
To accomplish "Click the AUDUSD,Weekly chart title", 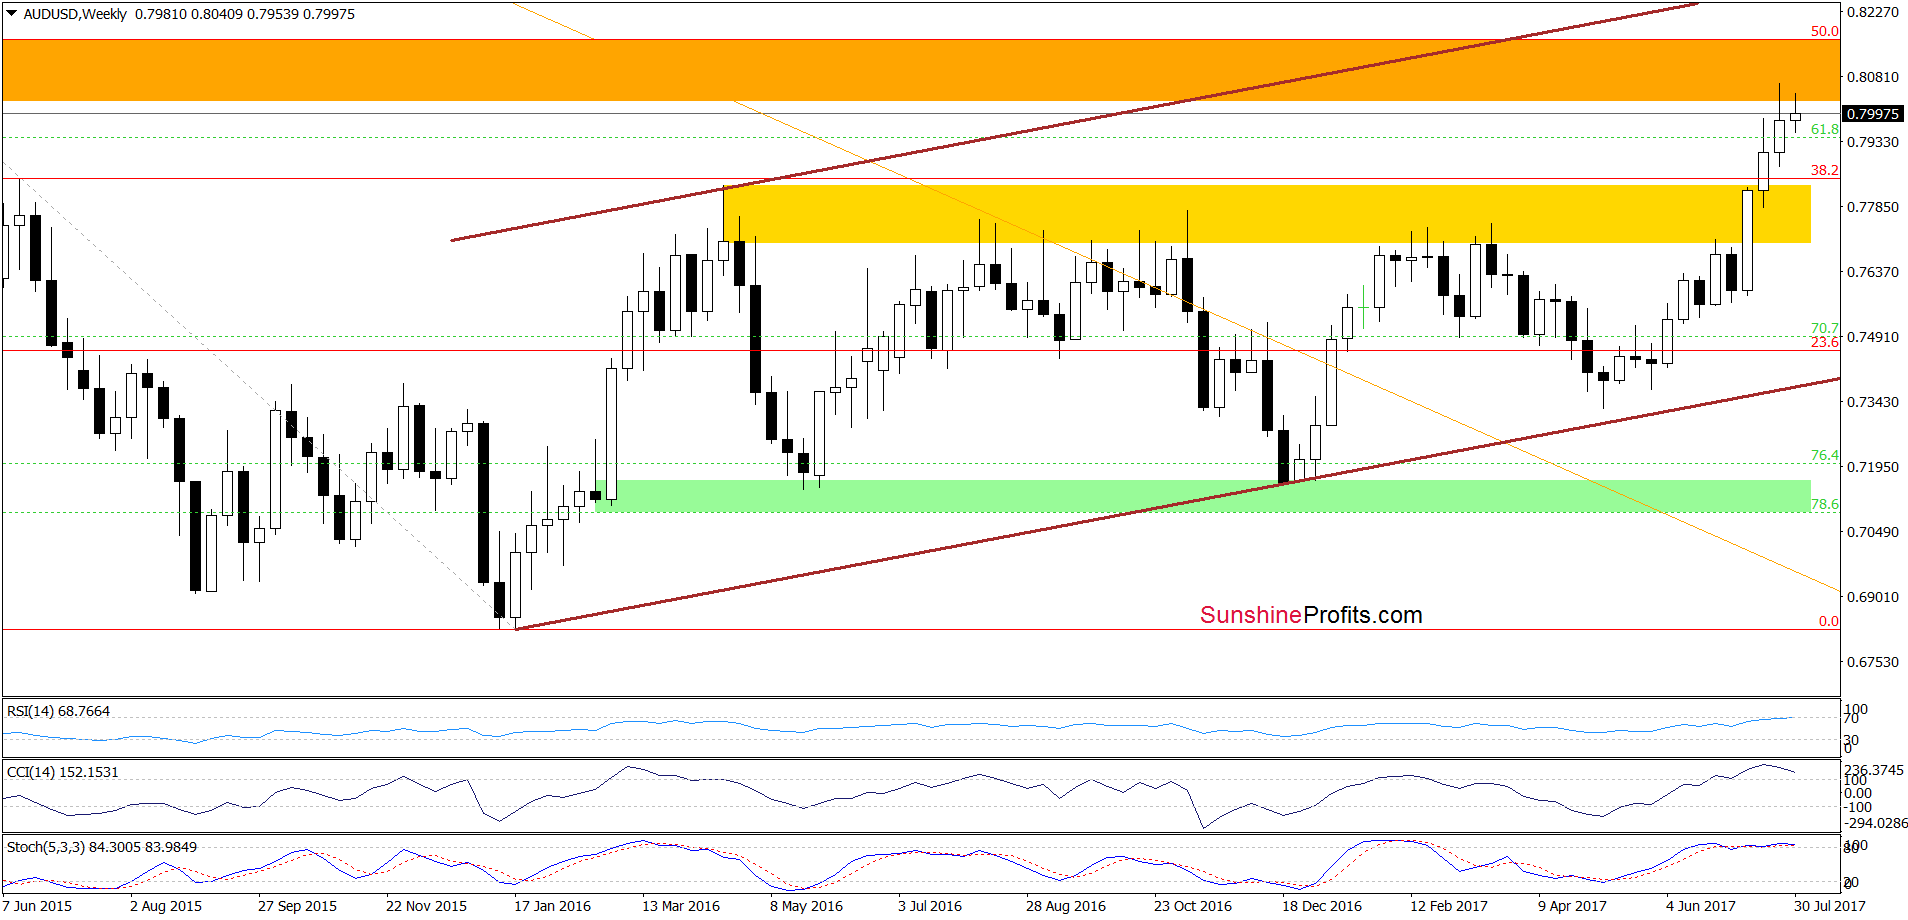I will pyautogui.click(x=75, y=14).
